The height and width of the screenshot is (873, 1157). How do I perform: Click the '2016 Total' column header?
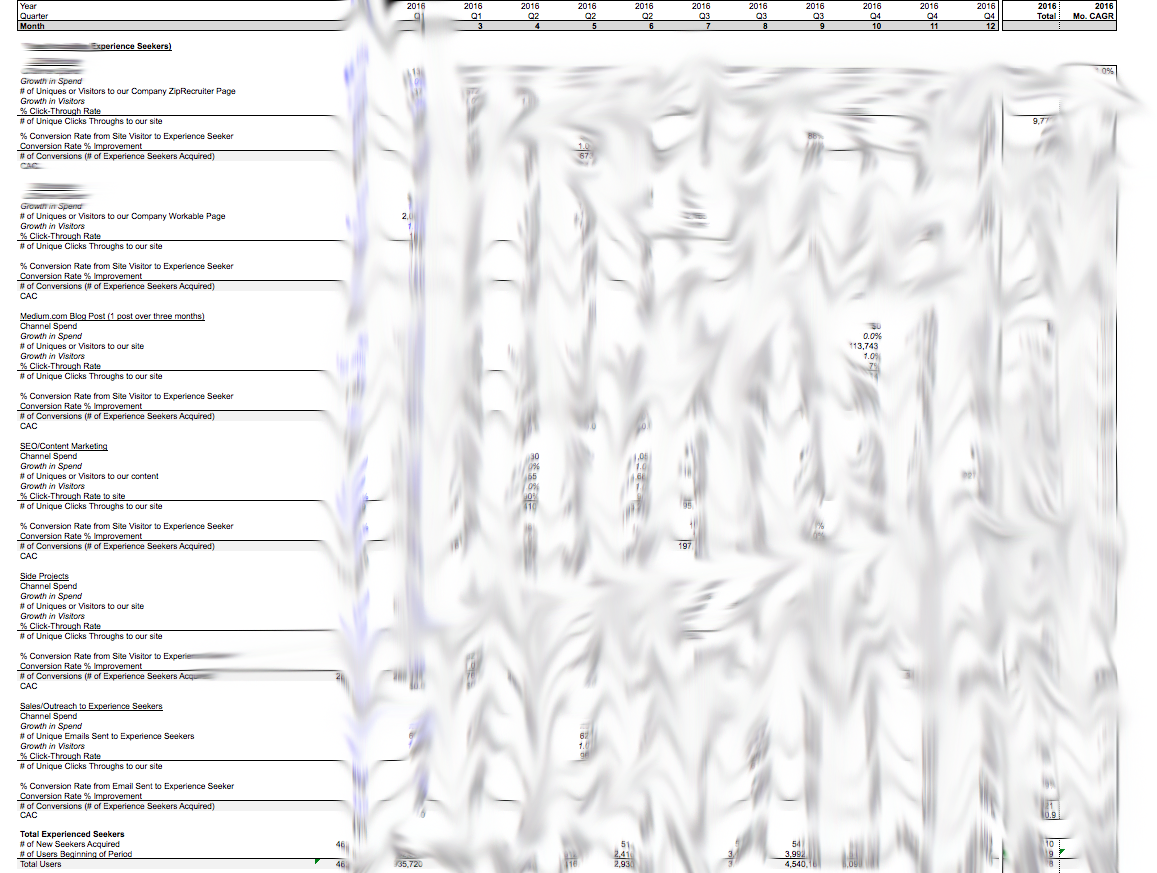tap(1047, 11)
